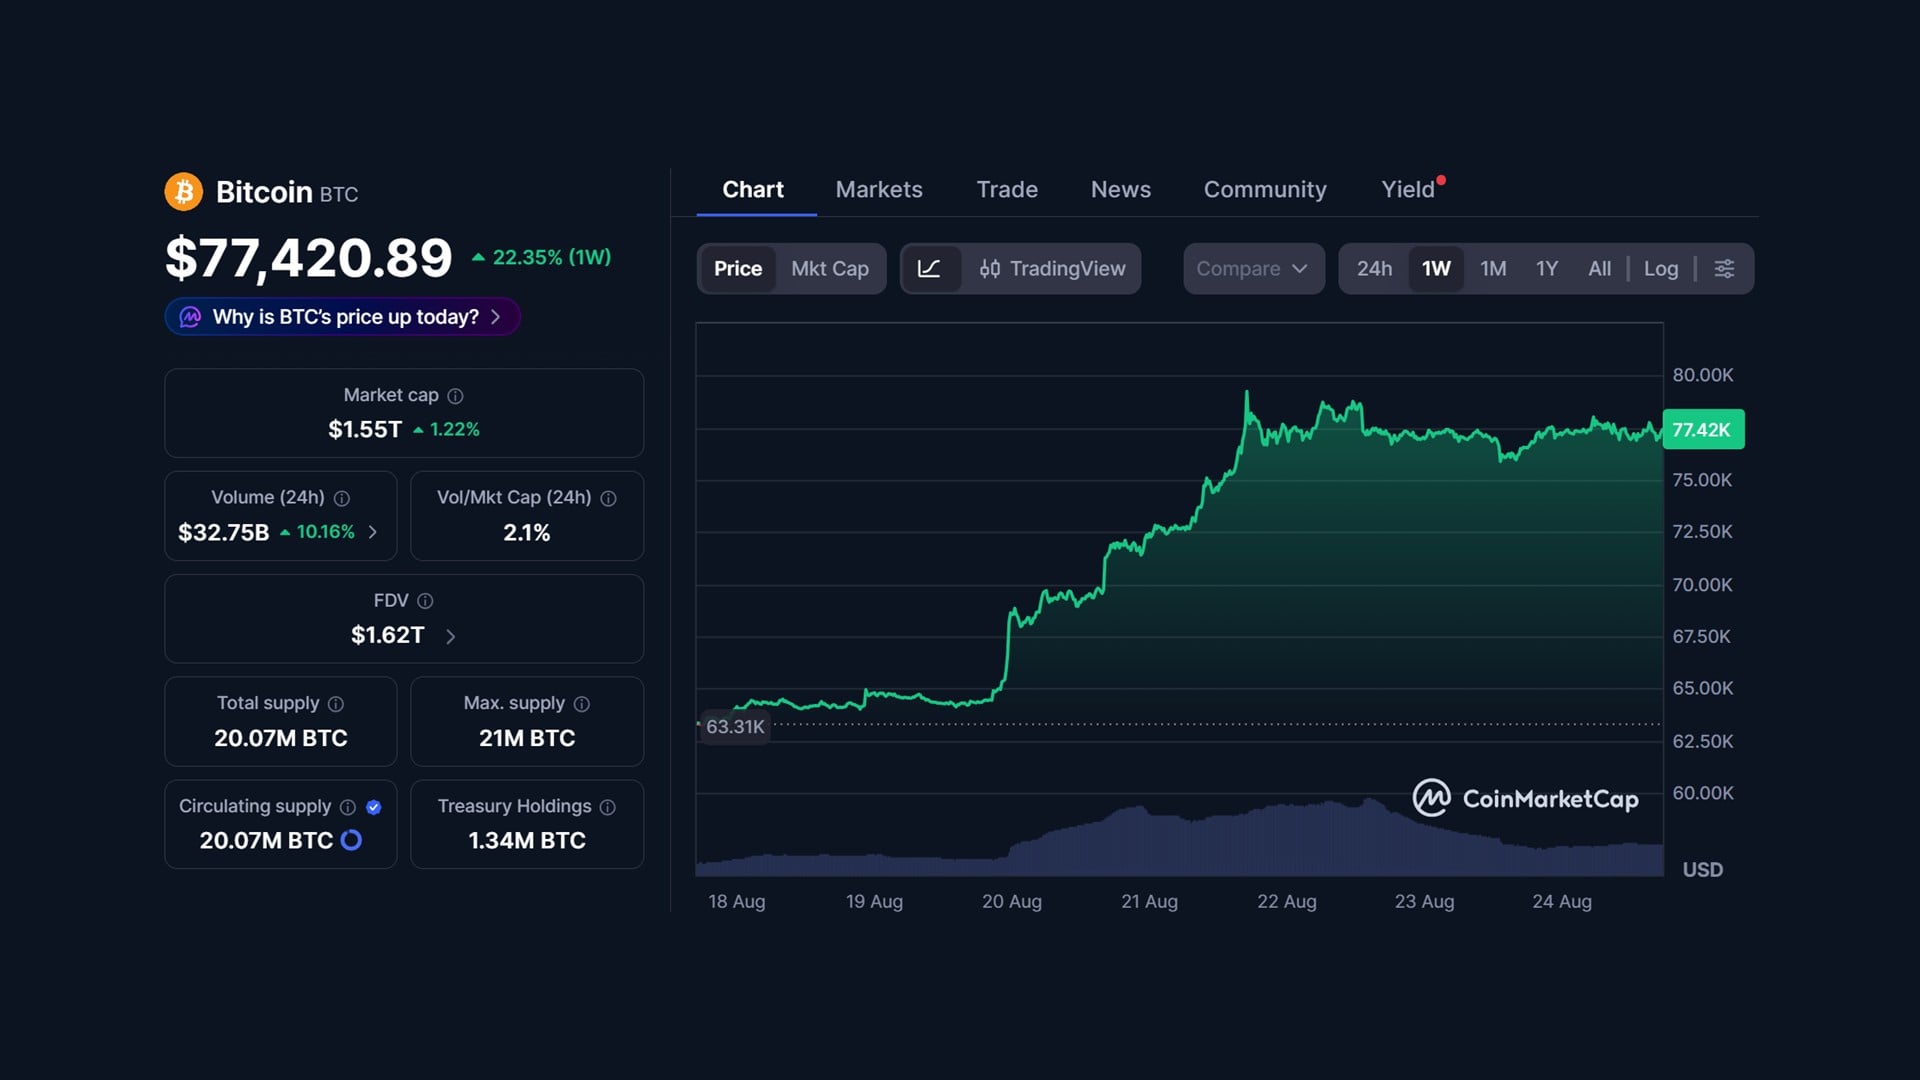Click the USD currency label on chart
Screen dimensions: 1920x1080
[x=1702, y=870]
